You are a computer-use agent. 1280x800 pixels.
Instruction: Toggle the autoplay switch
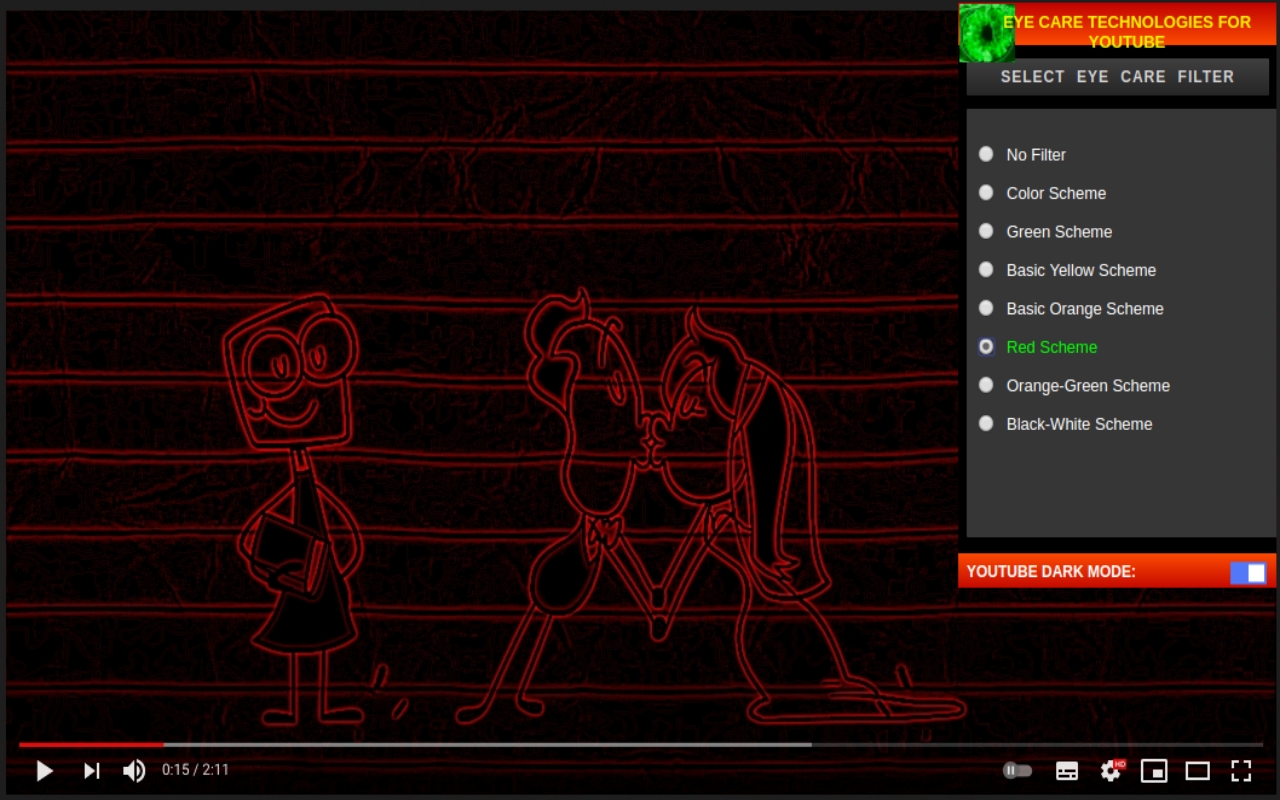click(1017, 770)
